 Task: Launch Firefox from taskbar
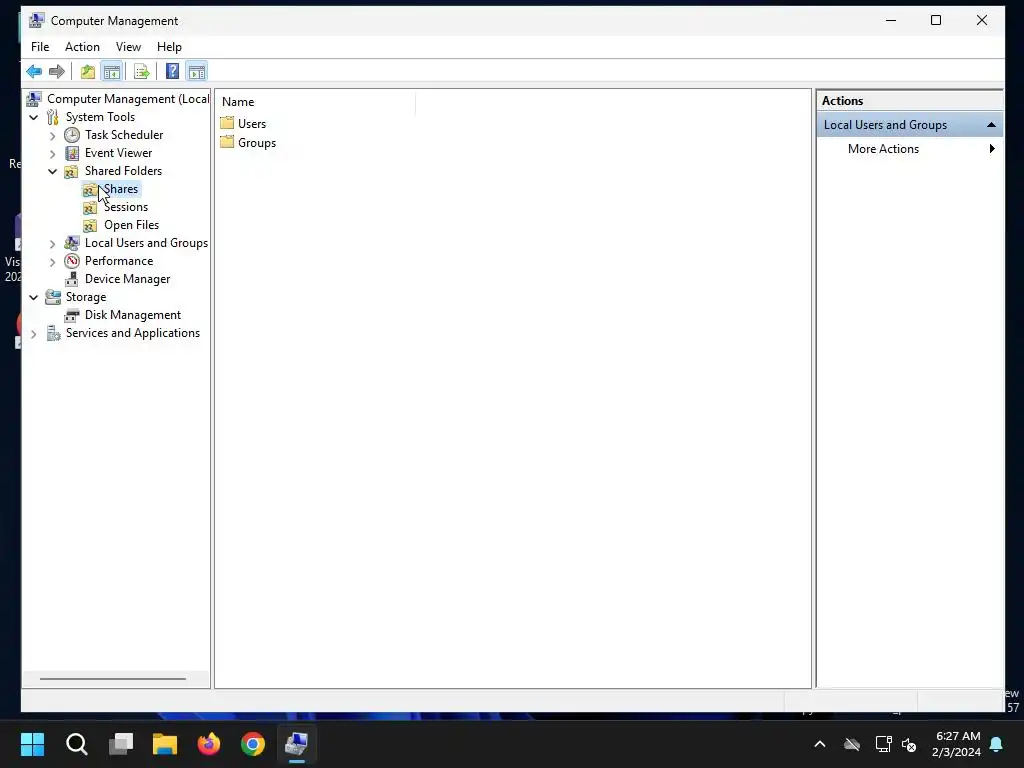click(x=209, y=744)
